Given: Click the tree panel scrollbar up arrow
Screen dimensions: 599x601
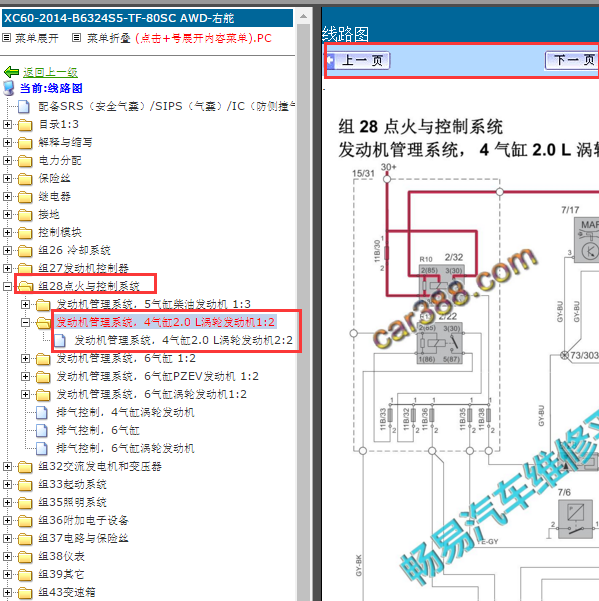Looking at the screenshot, I should tap(304, 16).
